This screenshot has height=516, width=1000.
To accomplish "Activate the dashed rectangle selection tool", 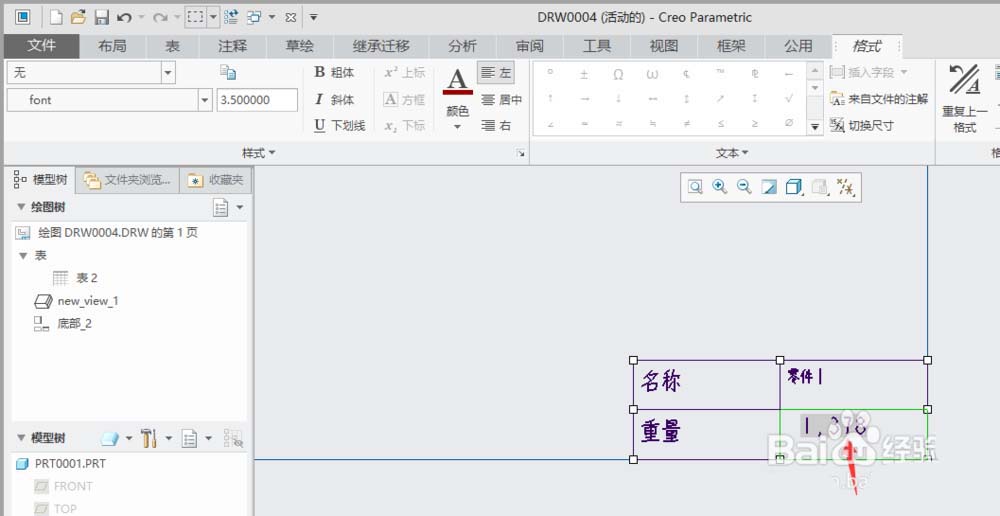I will tap(195, 17).
